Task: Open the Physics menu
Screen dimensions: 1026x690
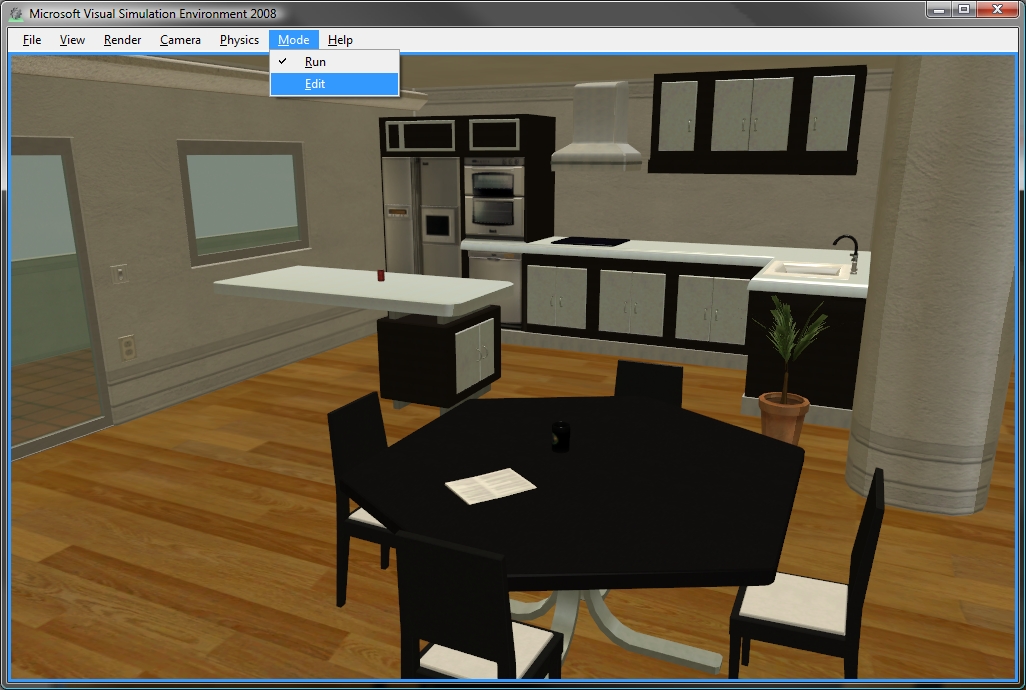Action: tap(239, 40)
